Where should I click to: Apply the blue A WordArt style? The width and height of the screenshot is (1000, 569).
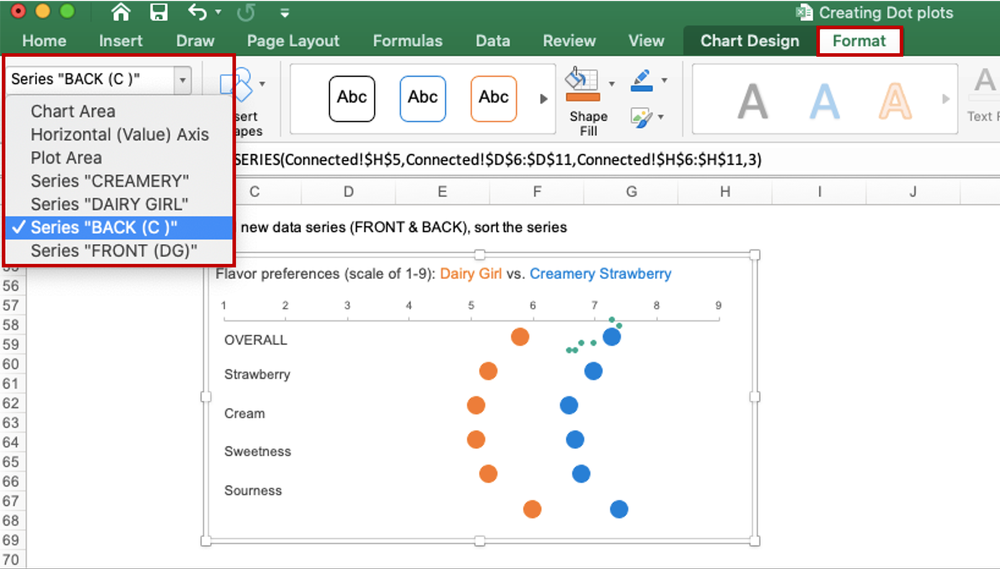(824, 101)
